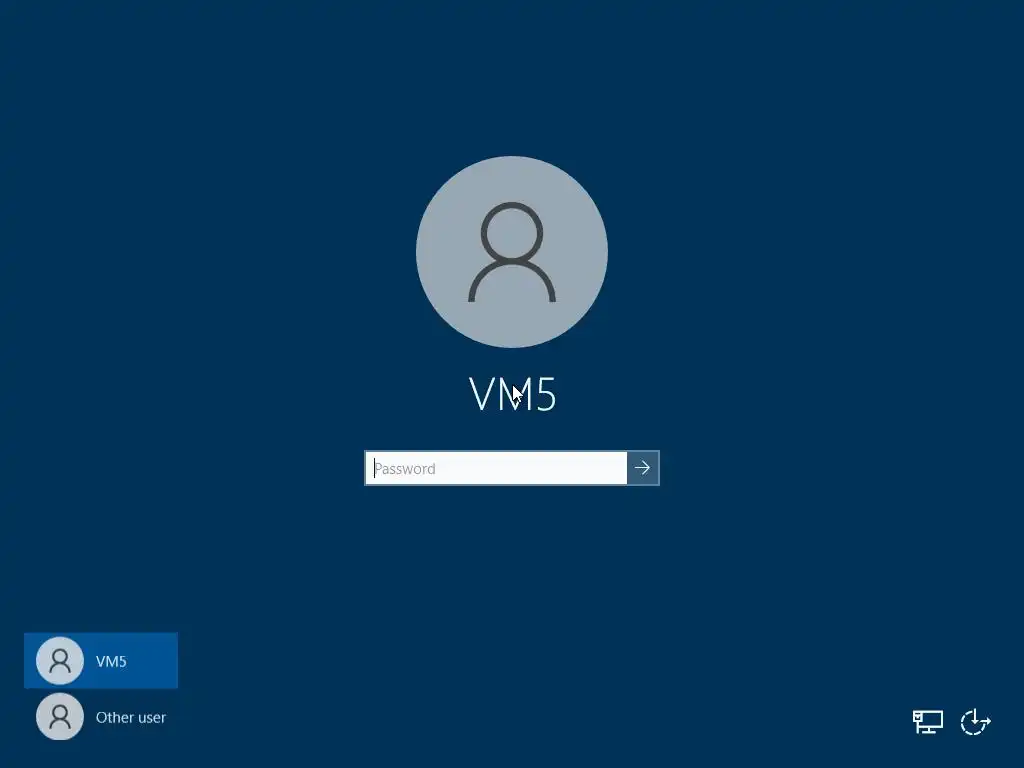The width and height of the screenshot is (1024, 768).
Task: Open the network connection icon
Action: pos(927,722)
